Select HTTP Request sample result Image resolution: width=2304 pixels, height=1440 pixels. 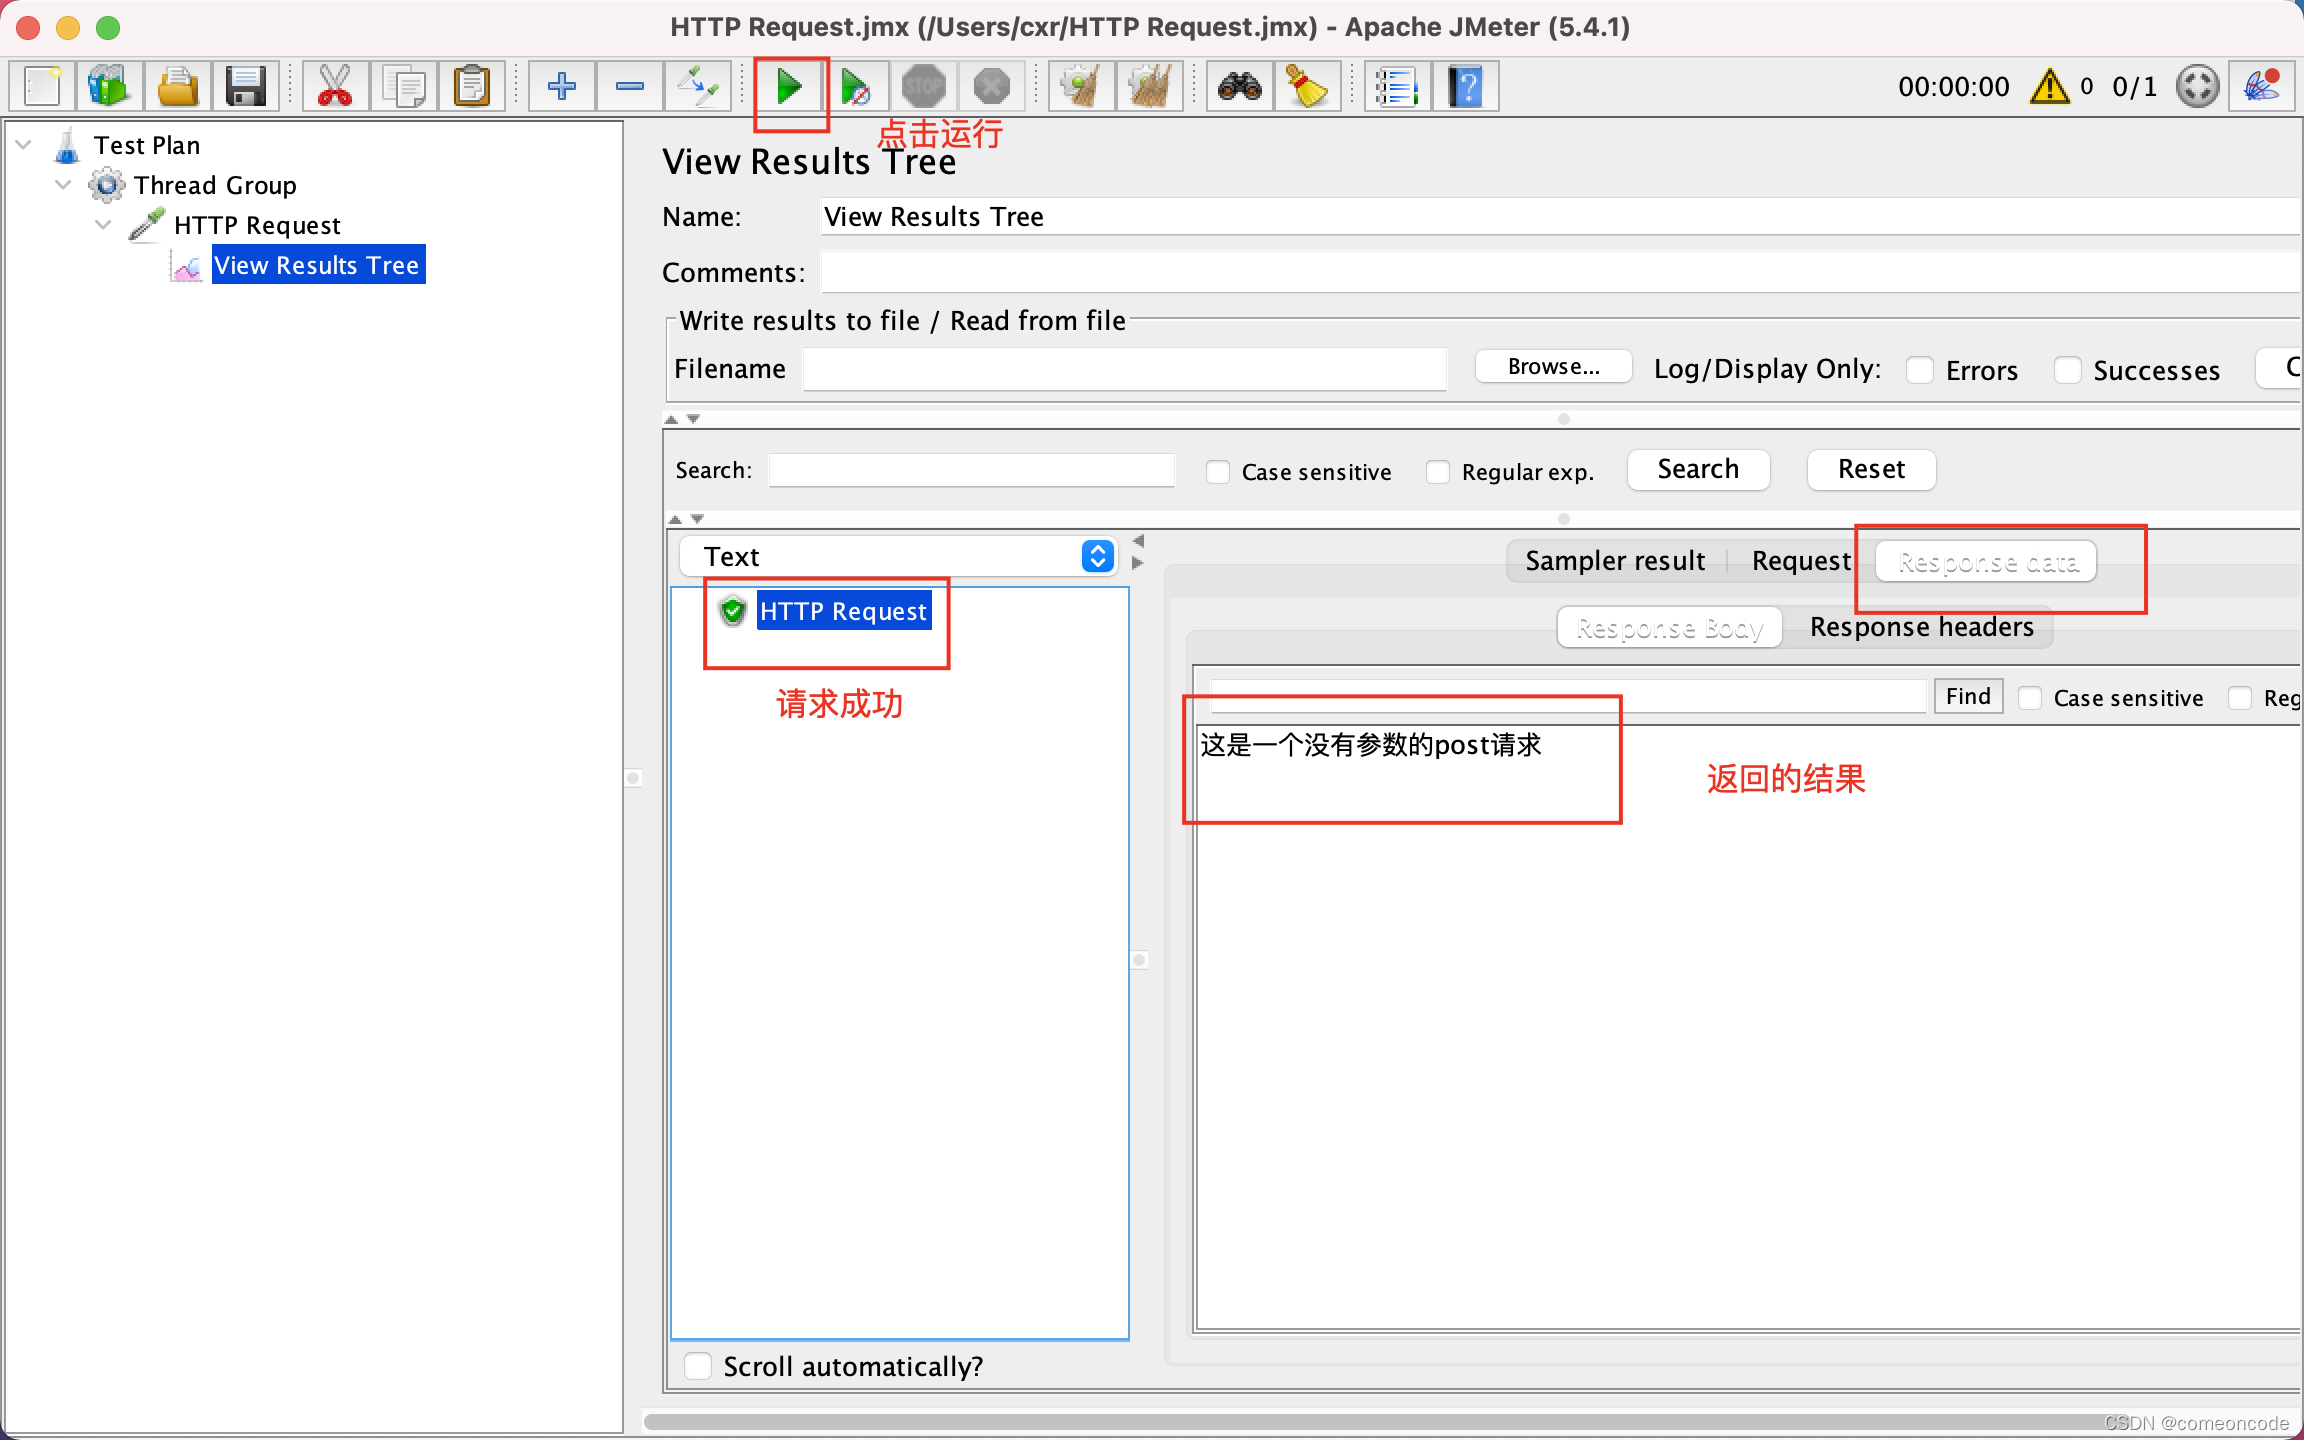coord(844,611)
